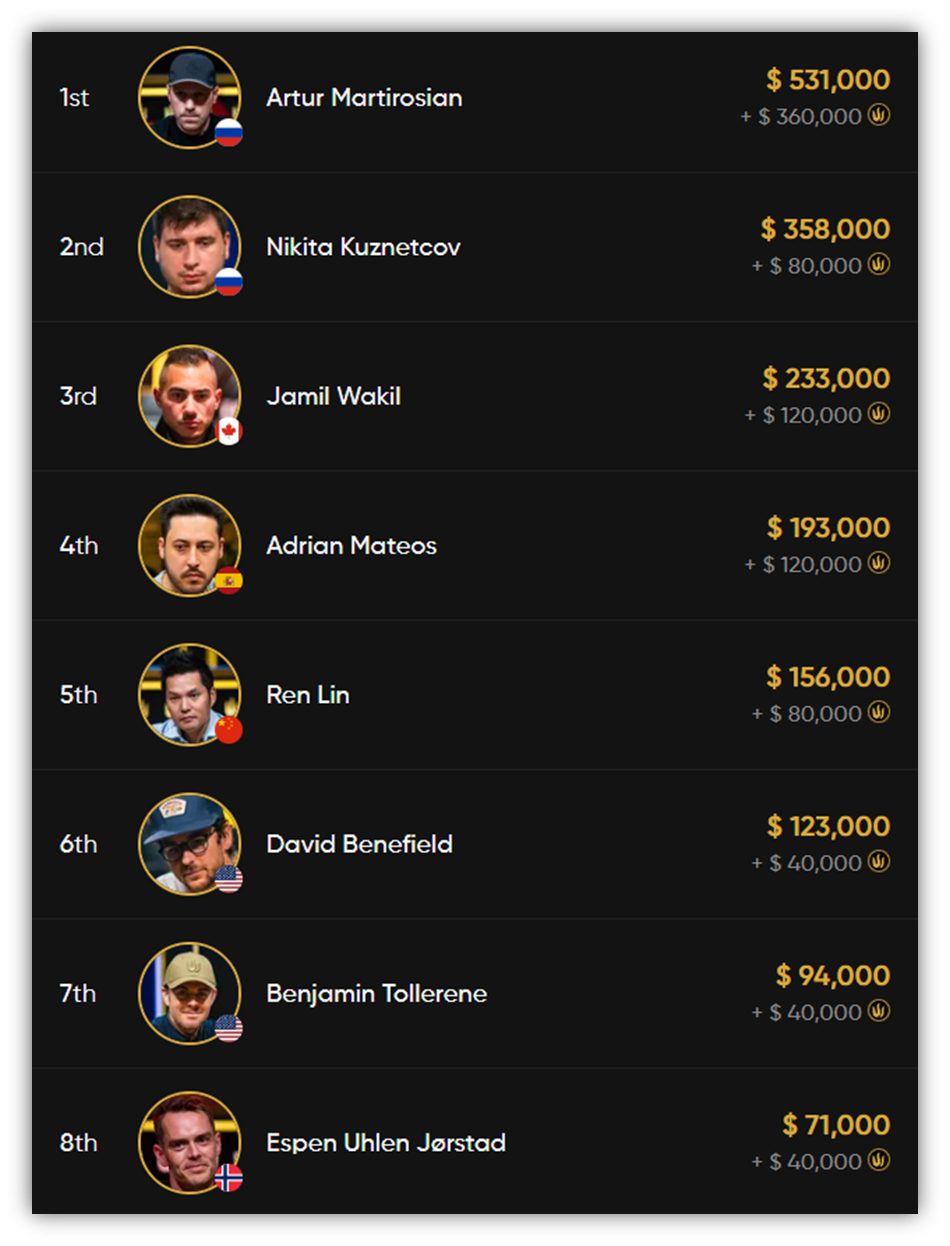The width and height of the screenshot is (950, 1246).
Task: Click the US flag badge on David Benefield's avatar
Action: click(229, 879)
